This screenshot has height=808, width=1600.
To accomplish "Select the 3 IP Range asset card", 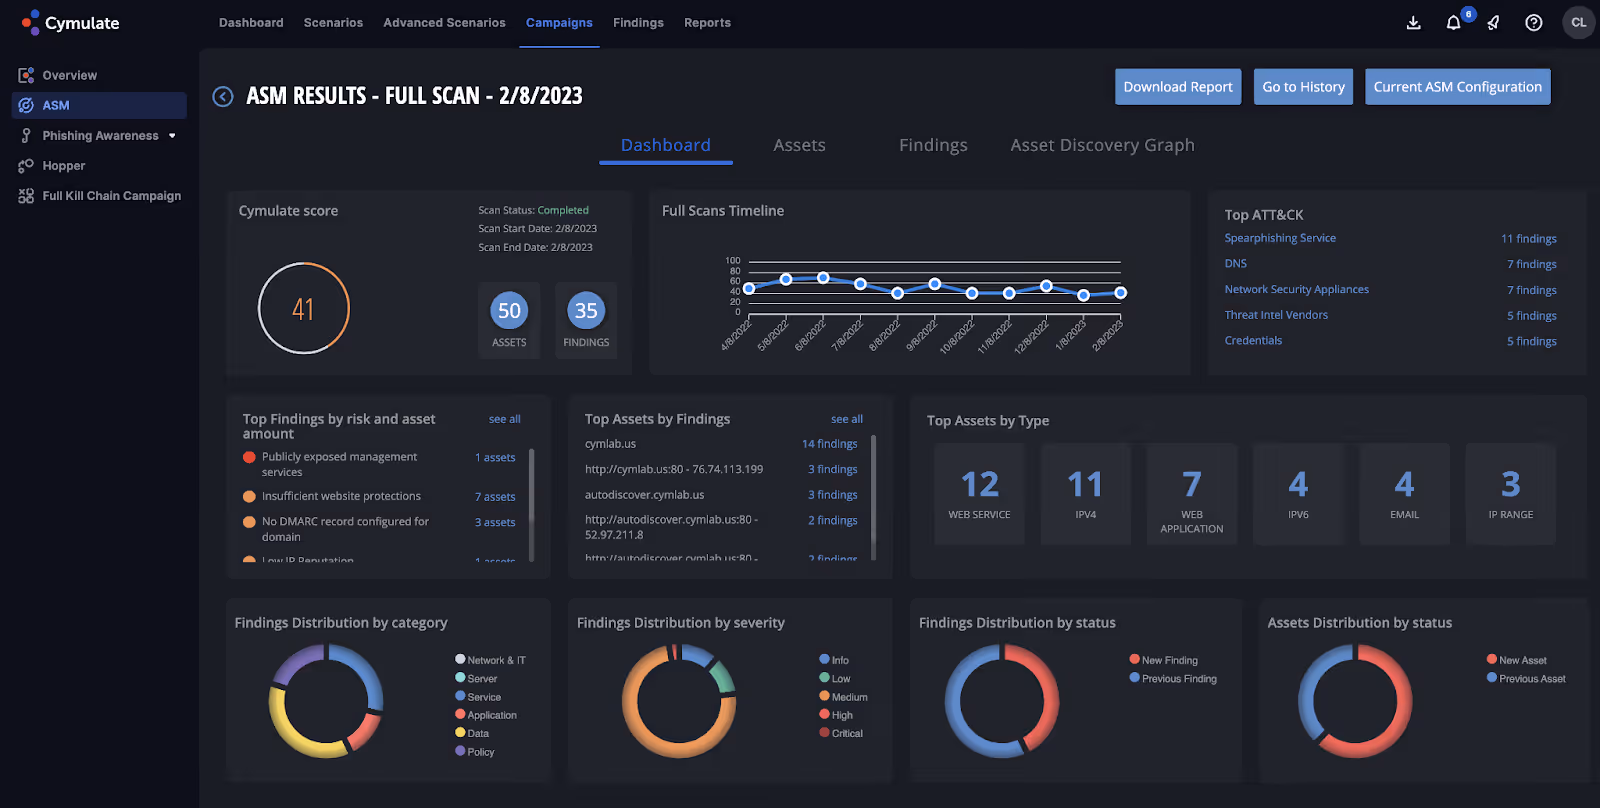I will 1511,494.
